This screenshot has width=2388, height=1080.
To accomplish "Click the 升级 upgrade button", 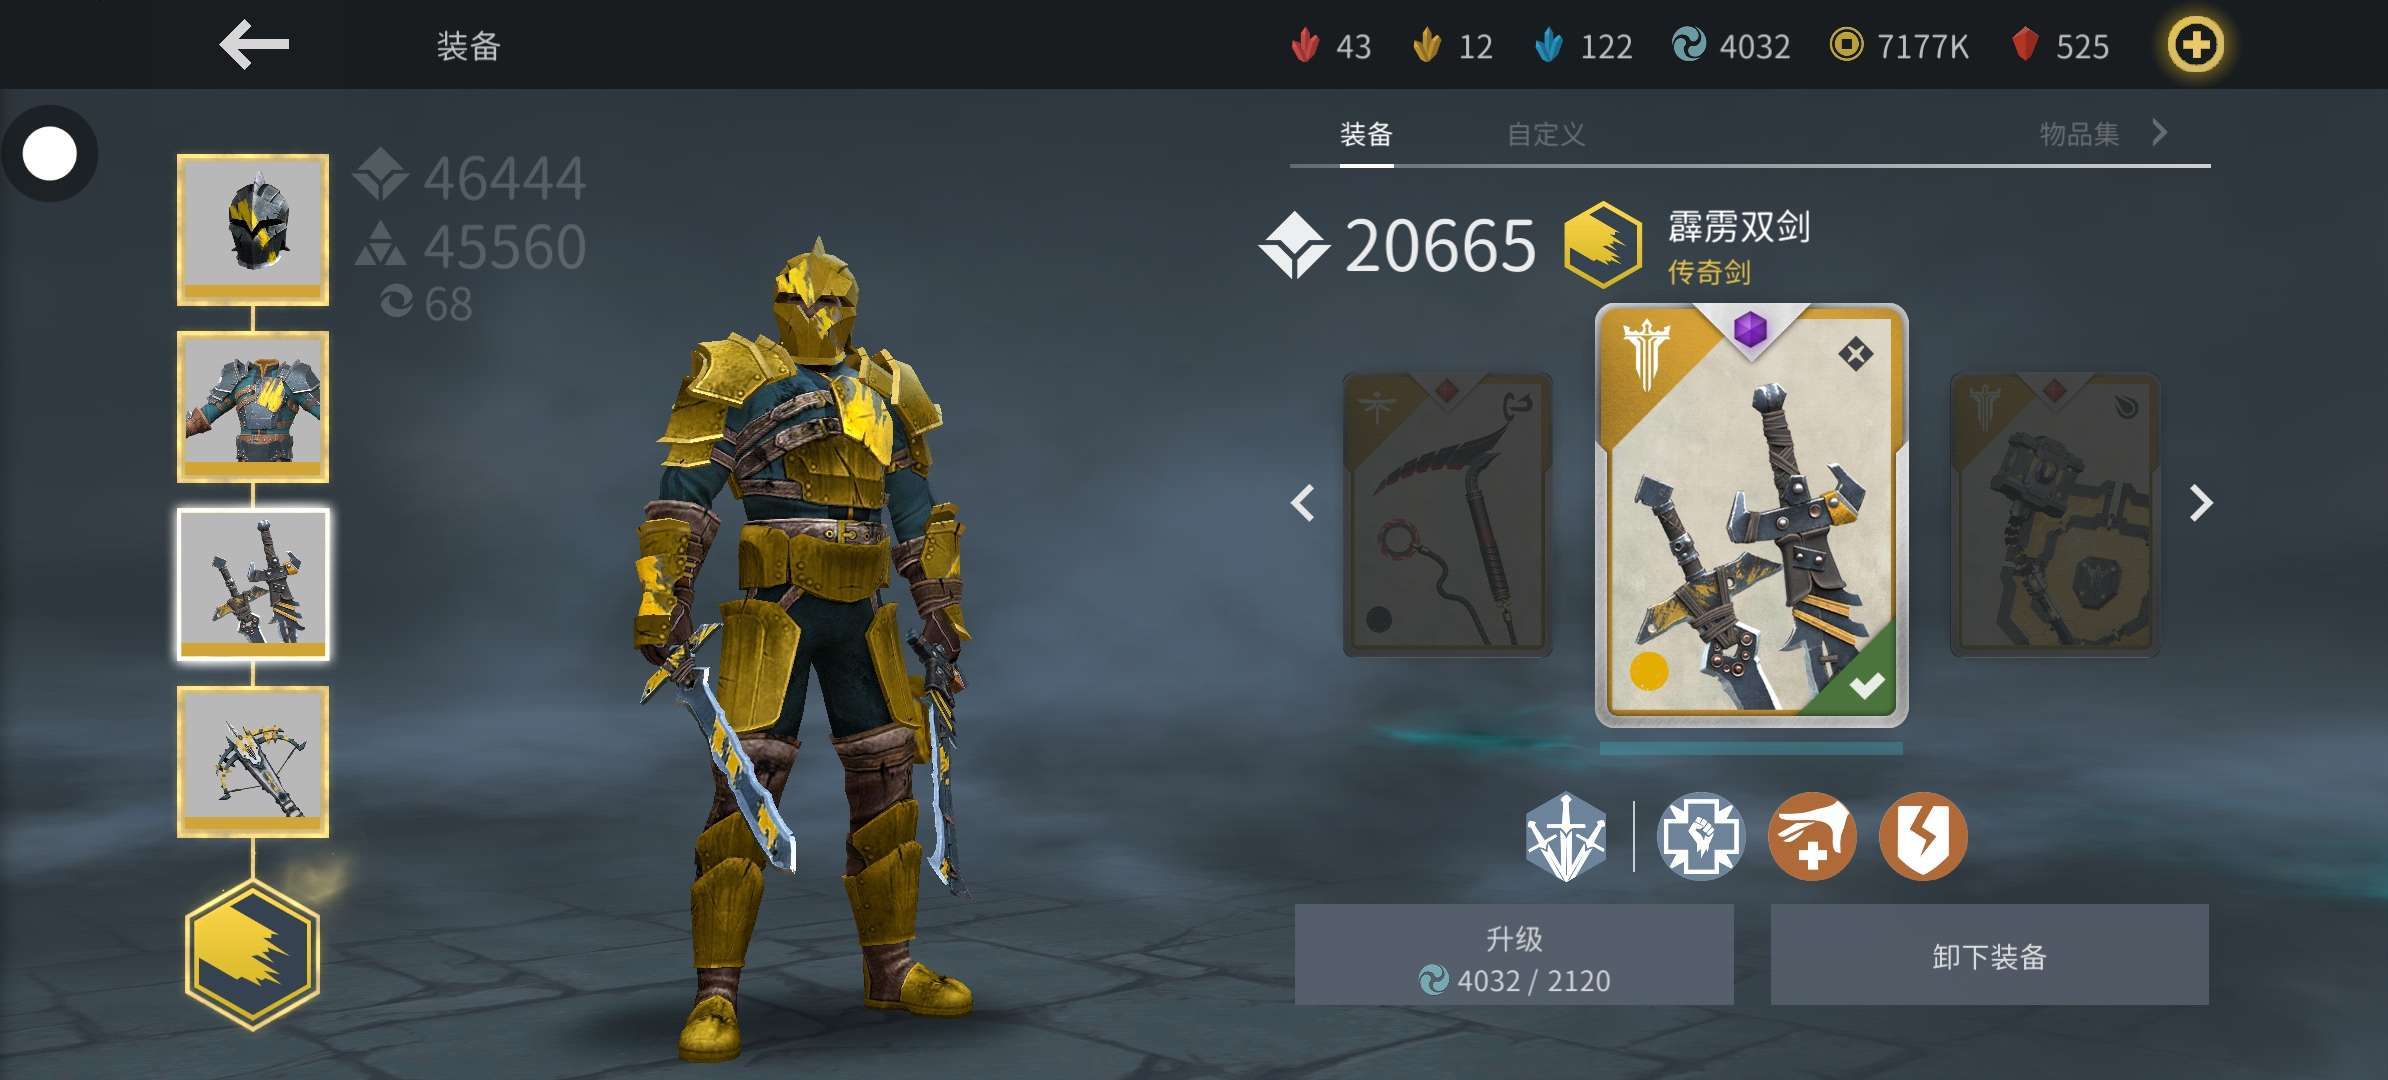I will tap(1514, 955).
